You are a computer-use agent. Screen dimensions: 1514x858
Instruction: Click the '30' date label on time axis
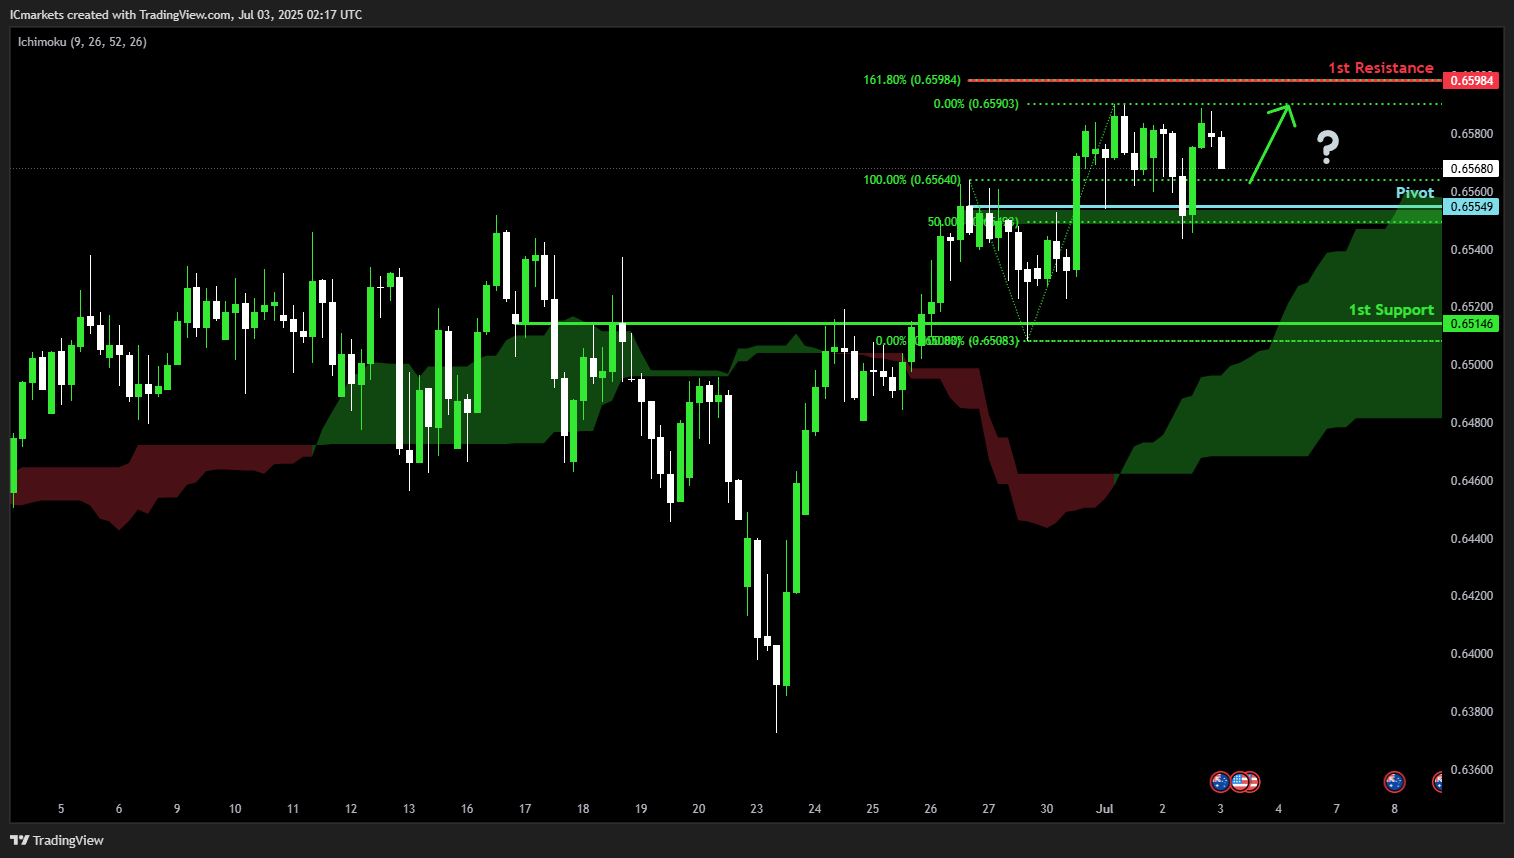(1047, 809)
